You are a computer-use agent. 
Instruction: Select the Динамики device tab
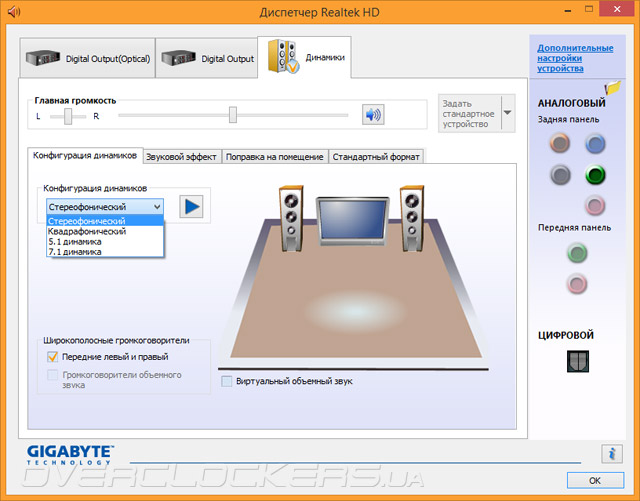tap(304, 57)
